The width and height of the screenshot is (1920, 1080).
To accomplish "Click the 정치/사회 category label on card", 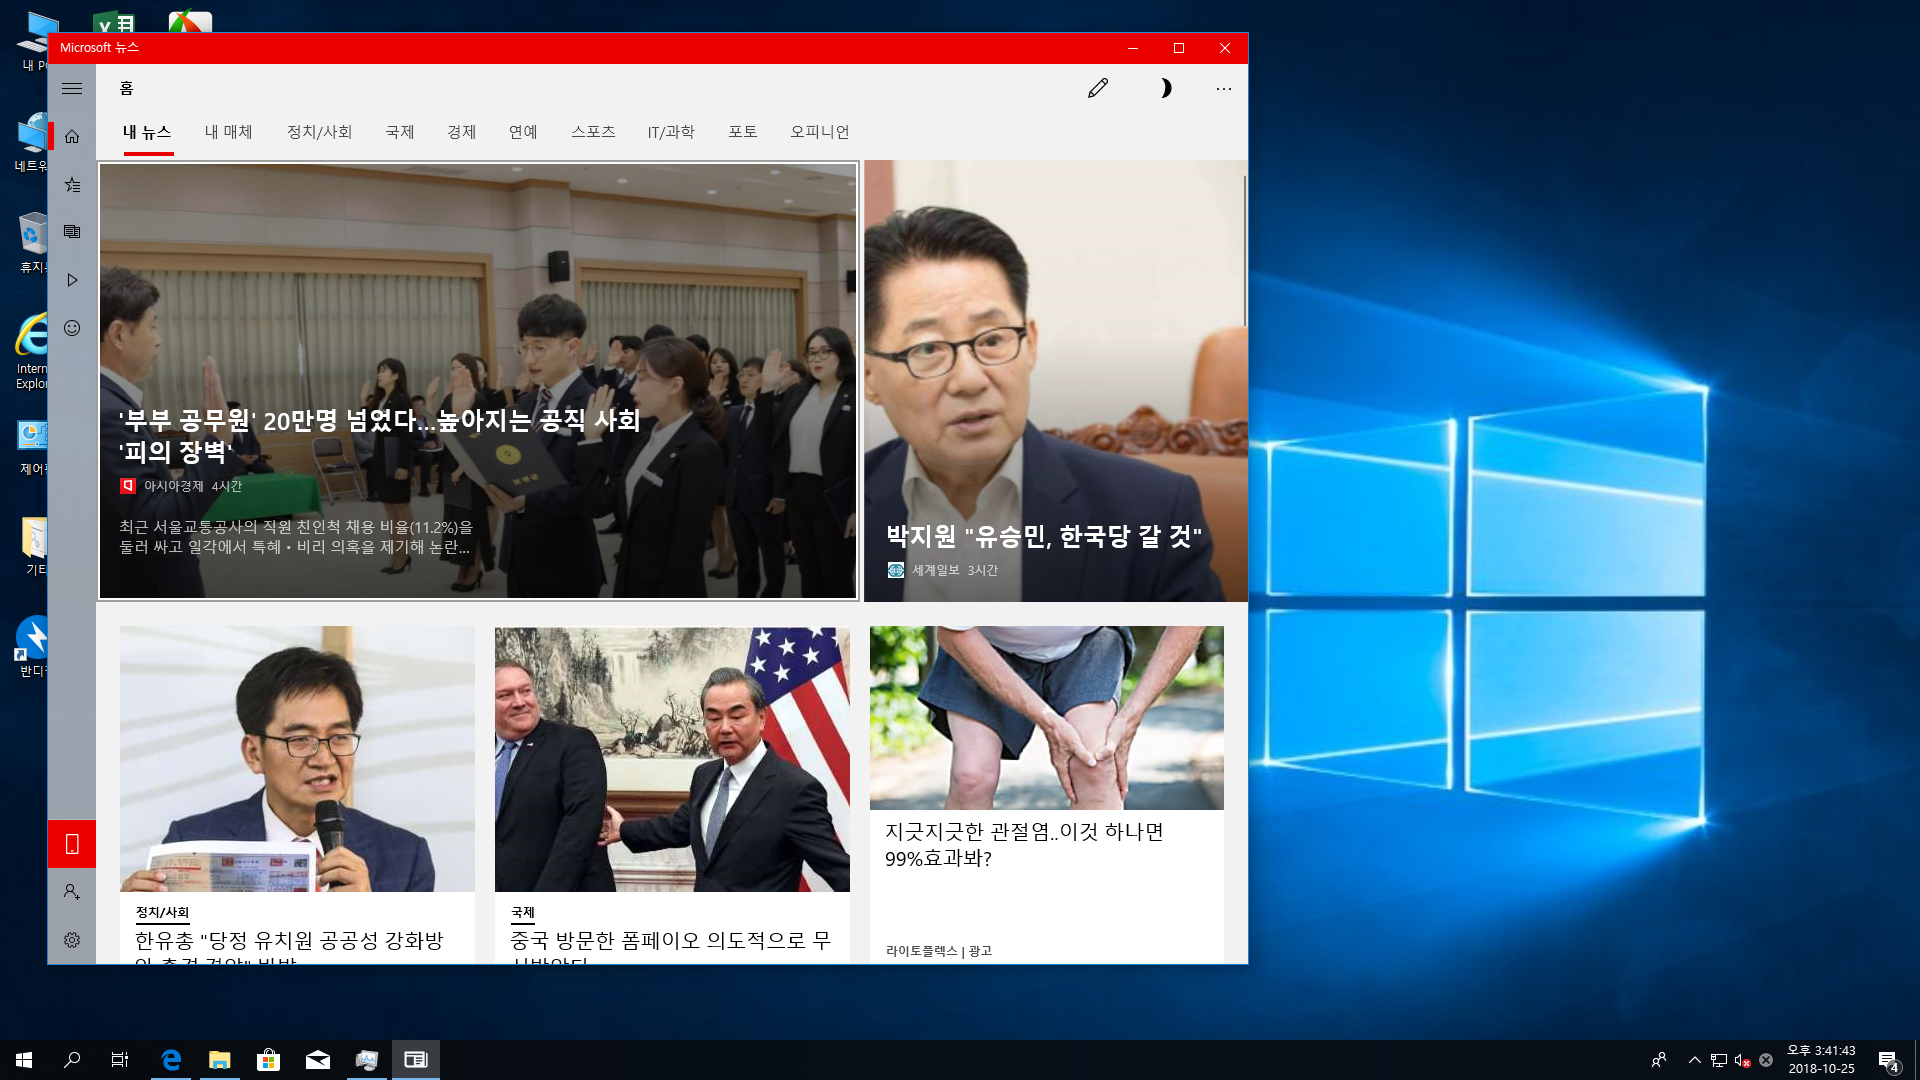I will 162,912.
